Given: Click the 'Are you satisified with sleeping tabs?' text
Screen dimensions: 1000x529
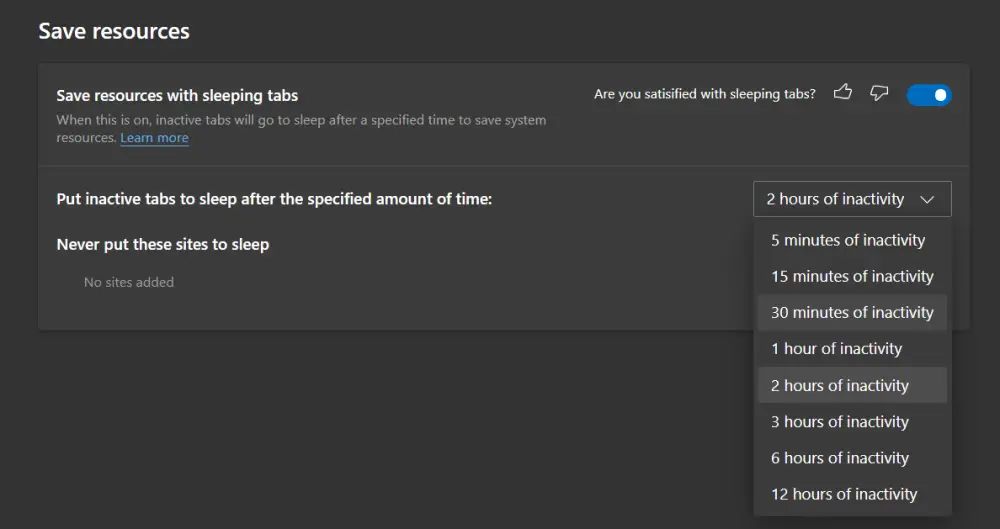Looking at the screenshot, I should pyautogui.click(x=705, y=94).
